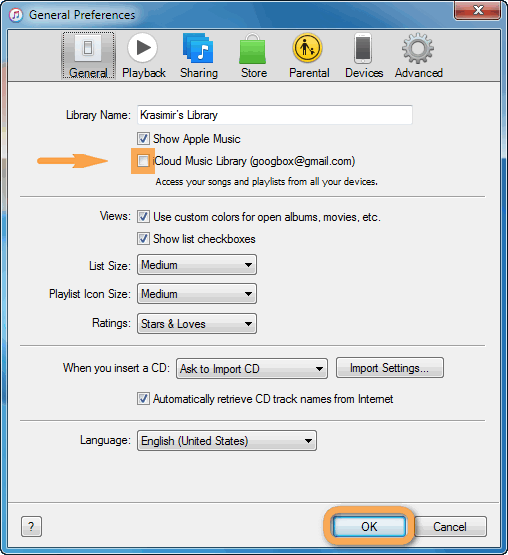Click the 'When you insert a CD:' label
Image resolution: width=508 pixels, height=555 pixels.
pyautogui.click(x=116, y=368)
